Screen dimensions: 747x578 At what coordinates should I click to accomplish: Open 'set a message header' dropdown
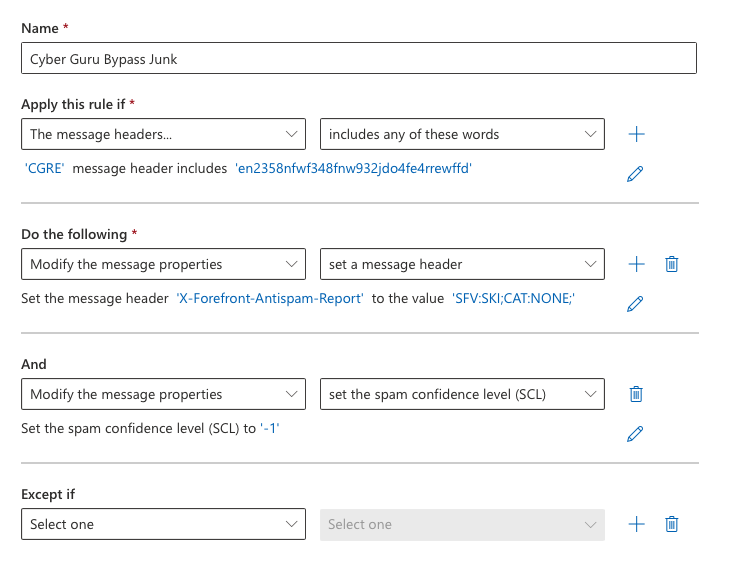click(462, 264)
